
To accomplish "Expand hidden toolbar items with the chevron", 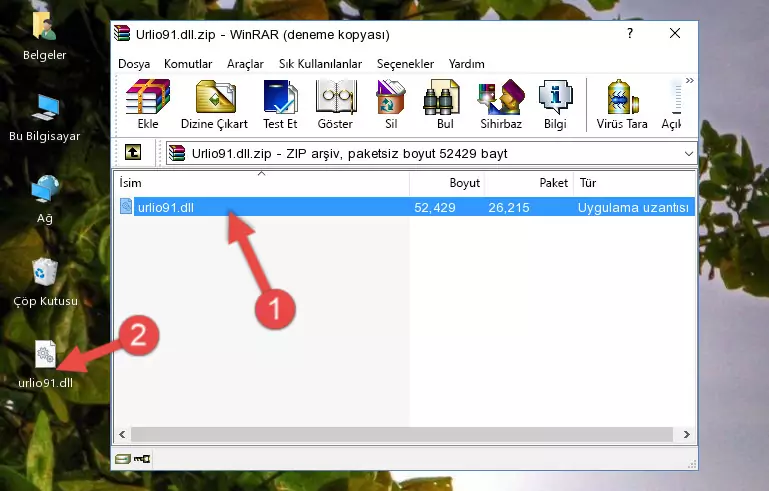I will pos(690,80).
